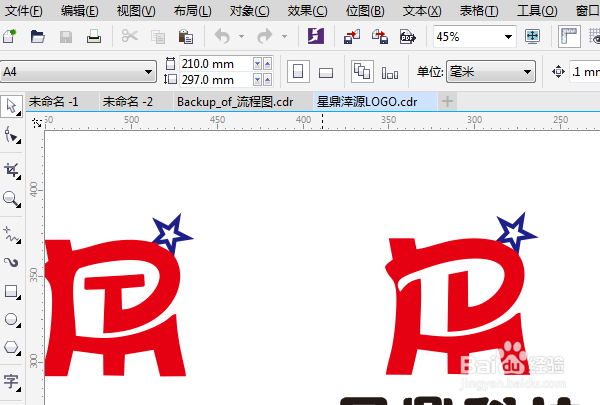Set portrait page orientation

click(x=298, y=72)
